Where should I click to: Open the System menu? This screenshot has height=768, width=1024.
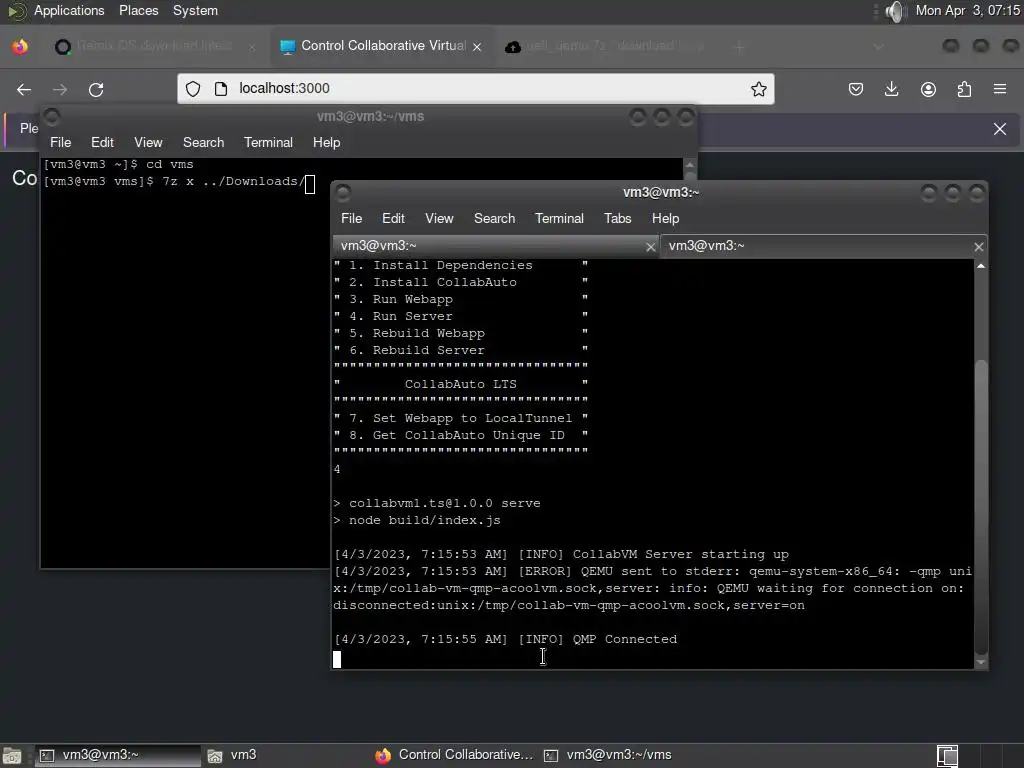195,10
